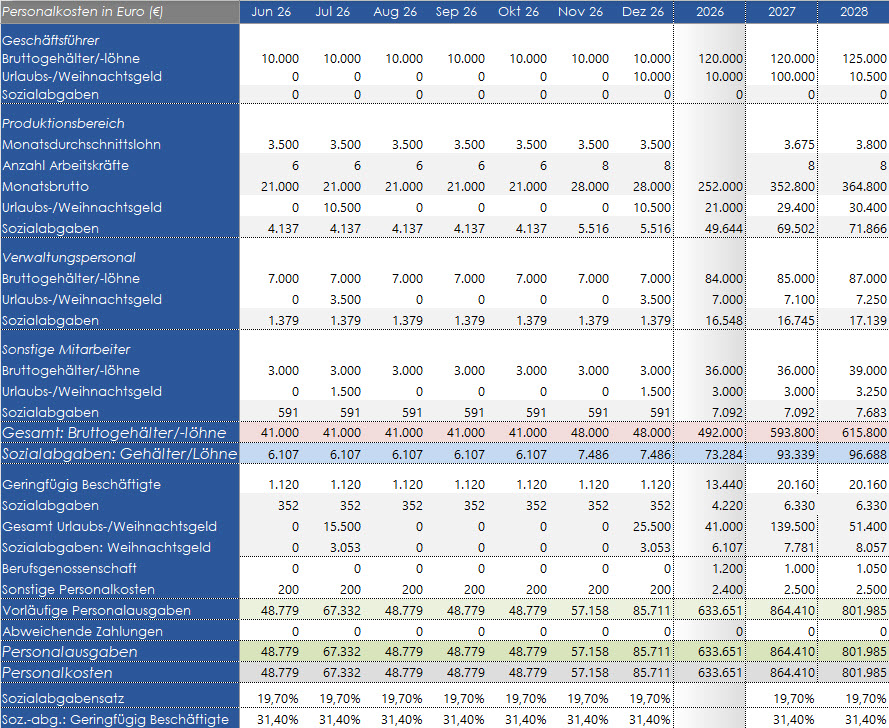The height and width of the screenshot is (728, 889).
Task: Select 'Sozialabgaben: Weihnachtsgeld' row label
Action: tap(106, 548)
